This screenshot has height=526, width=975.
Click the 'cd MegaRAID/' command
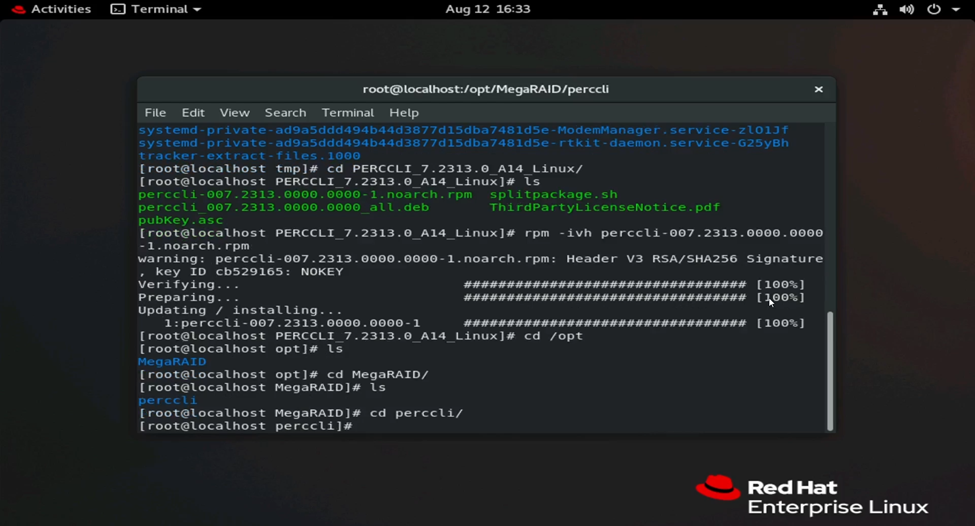coord(377,374)
